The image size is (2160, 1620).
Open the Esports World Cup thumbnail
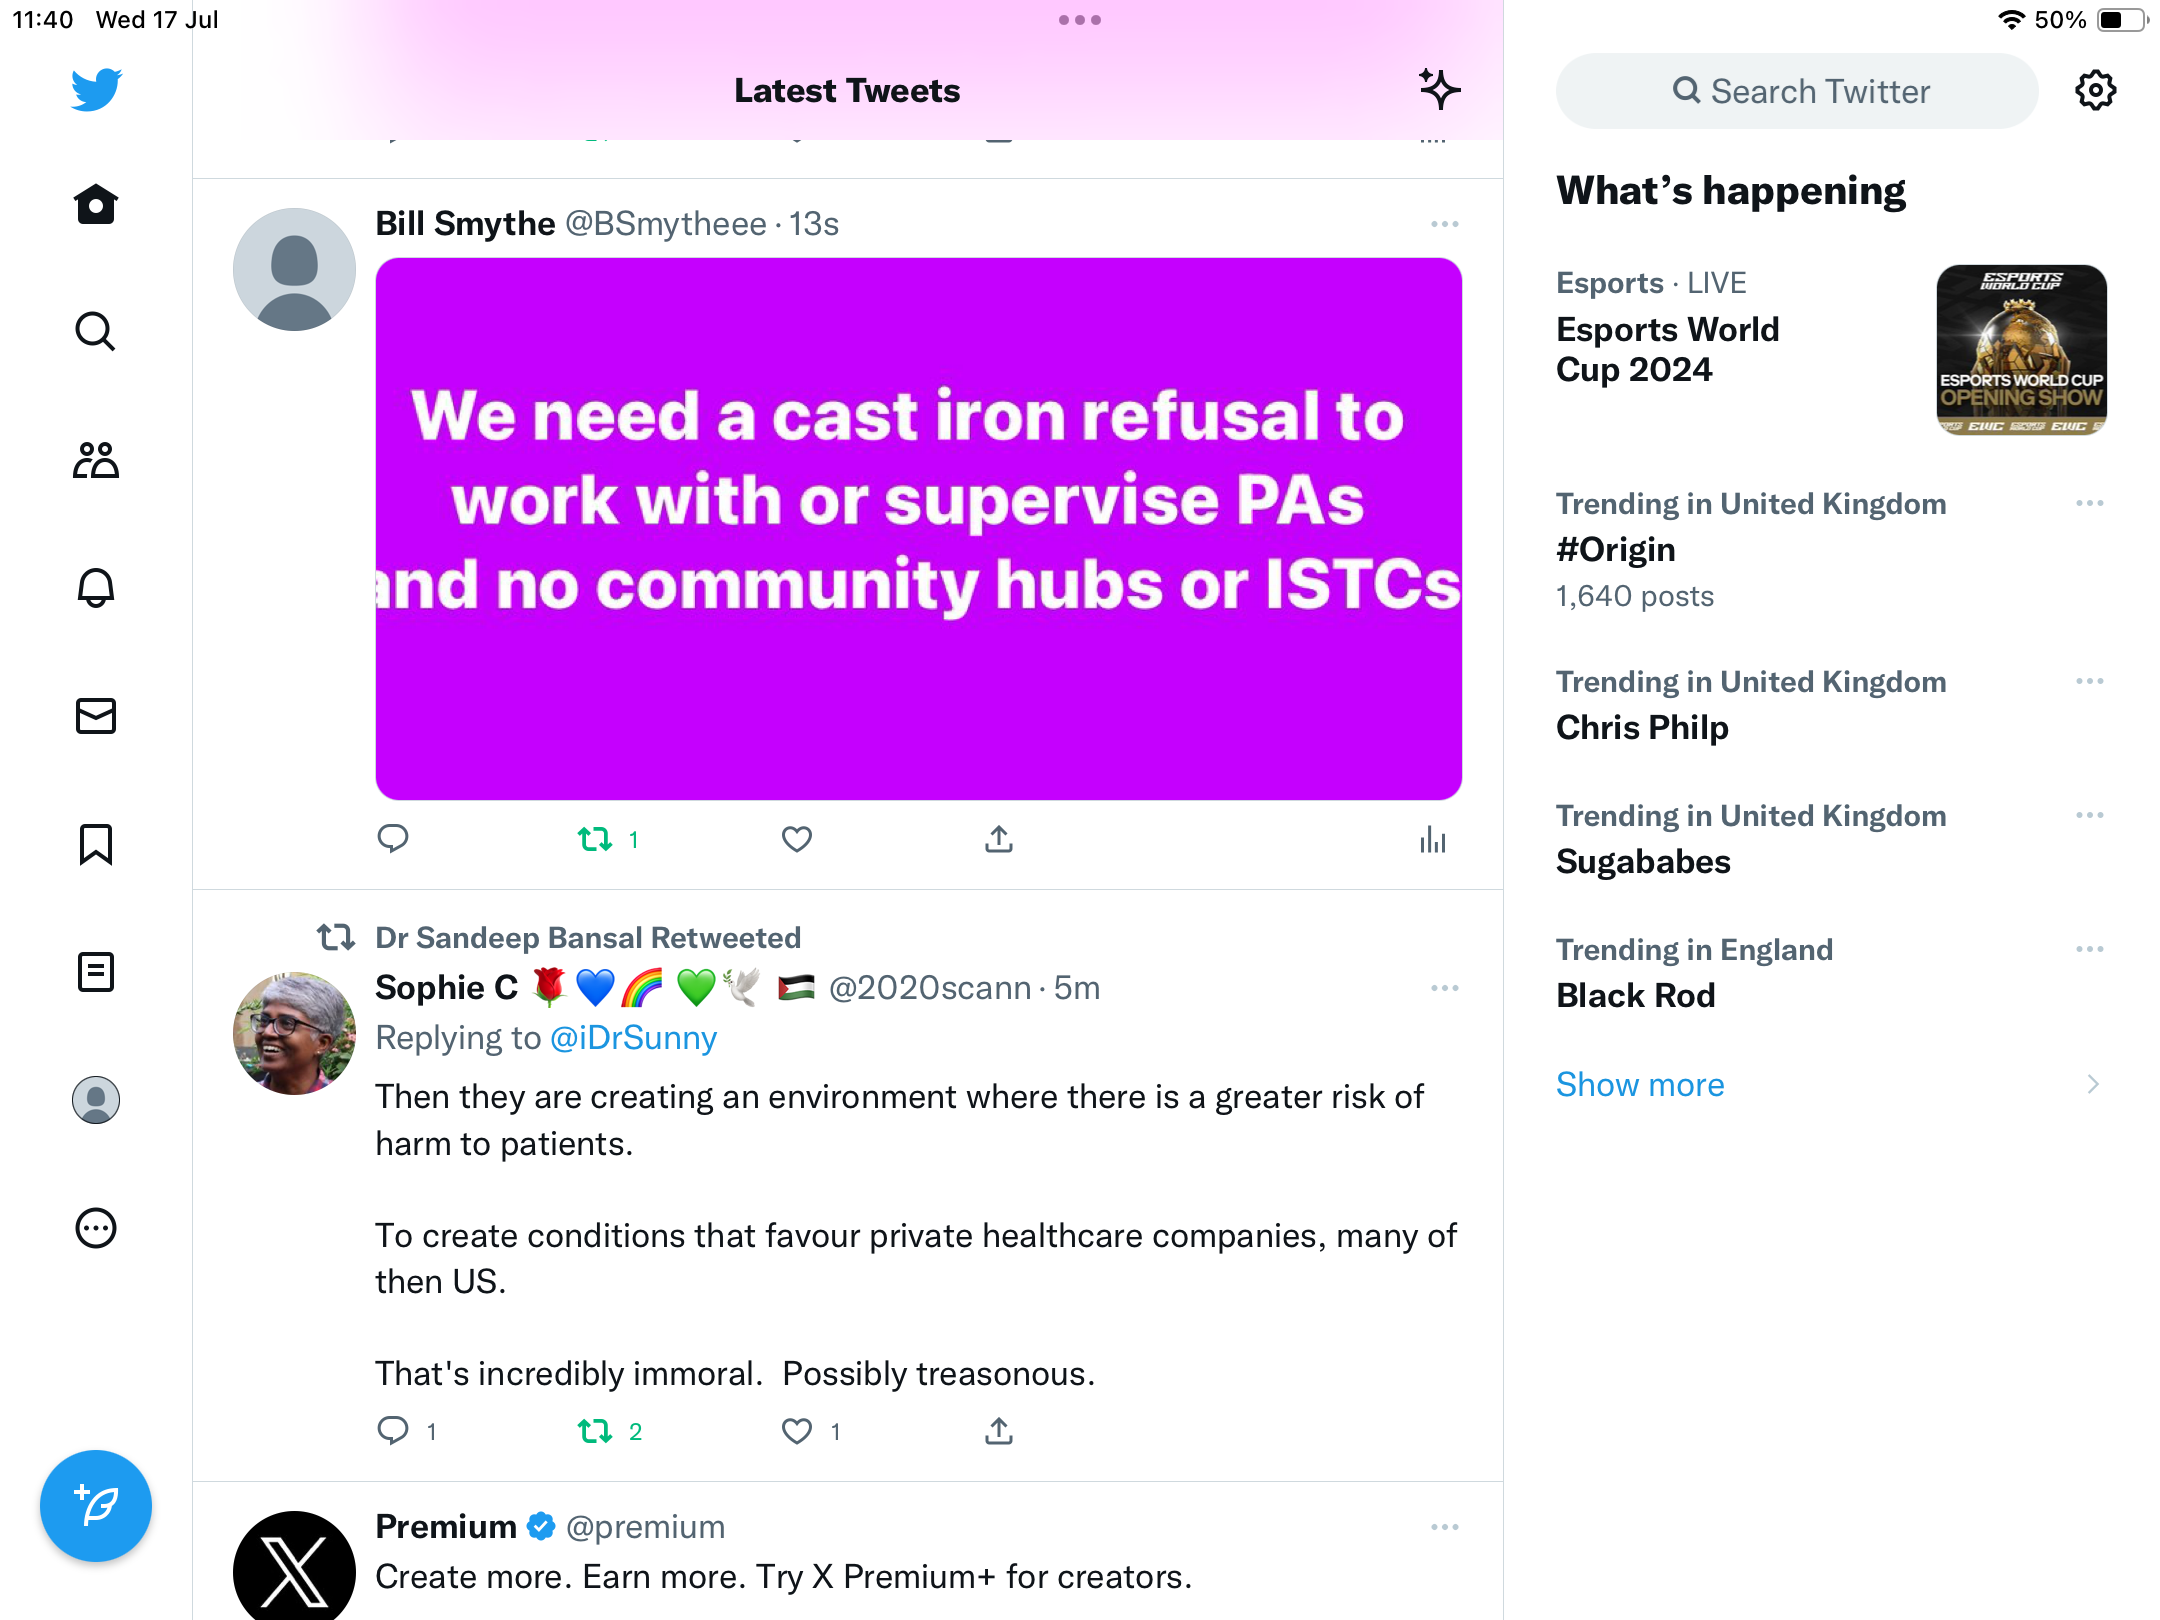(2021, 349)
